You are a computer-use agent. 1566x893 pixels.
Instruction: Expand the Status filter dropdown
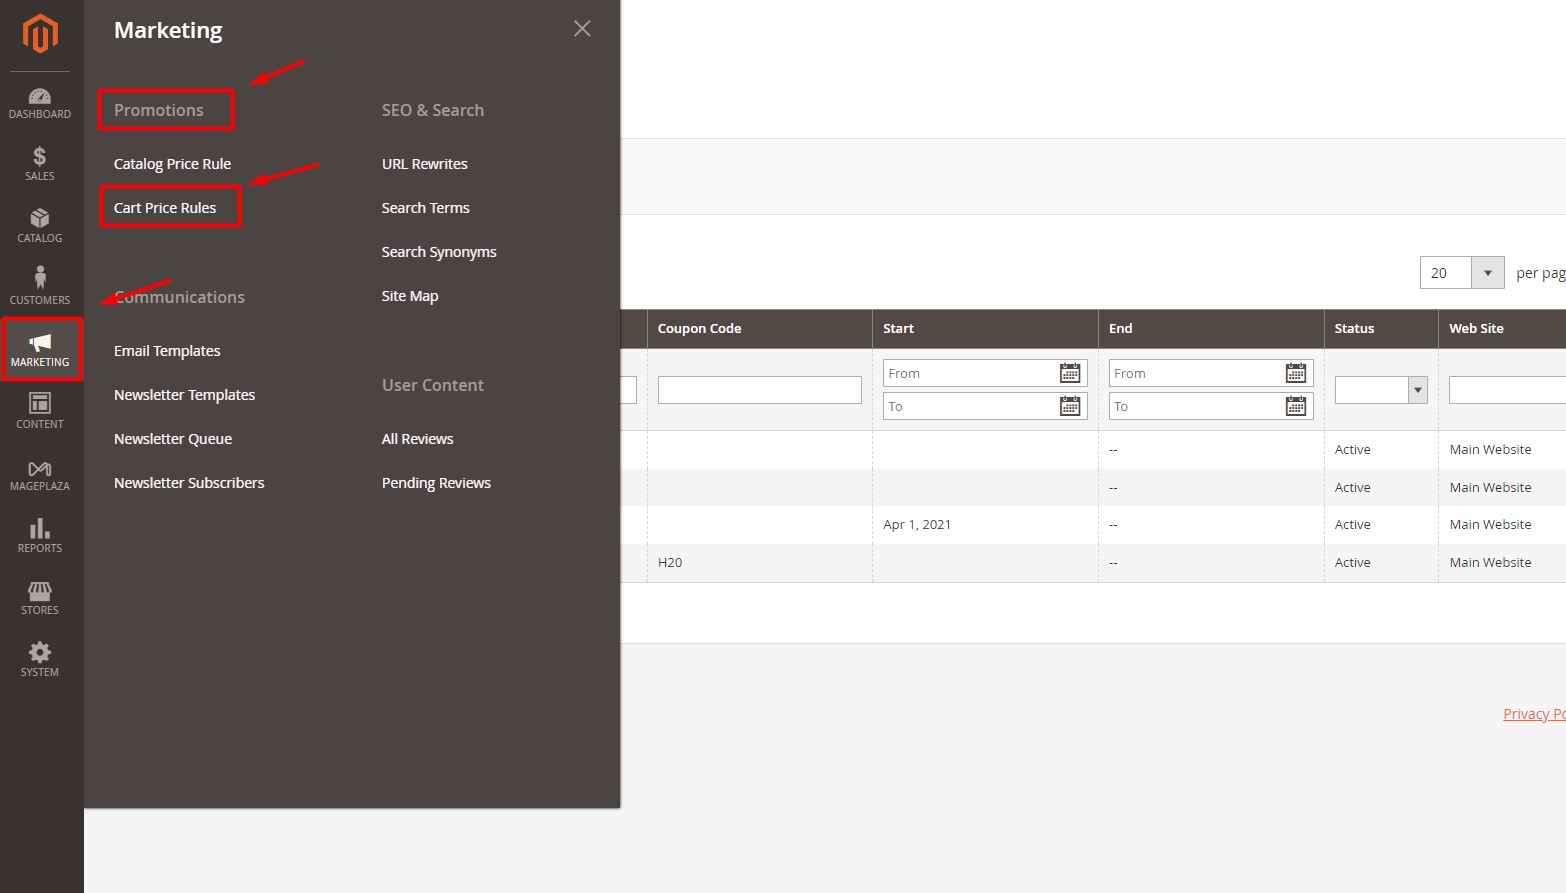click(1417, 389)
